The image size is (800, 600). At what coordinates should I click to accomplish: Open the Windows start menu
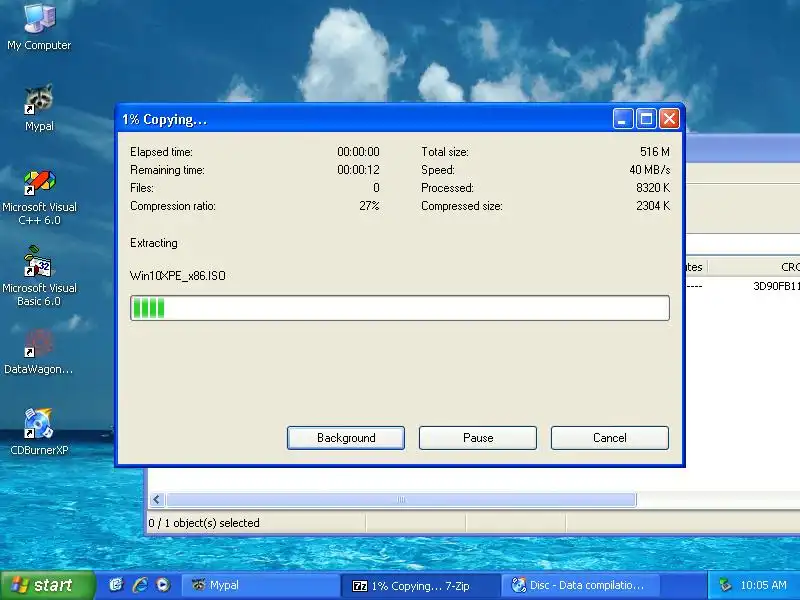tap(47, 585)
